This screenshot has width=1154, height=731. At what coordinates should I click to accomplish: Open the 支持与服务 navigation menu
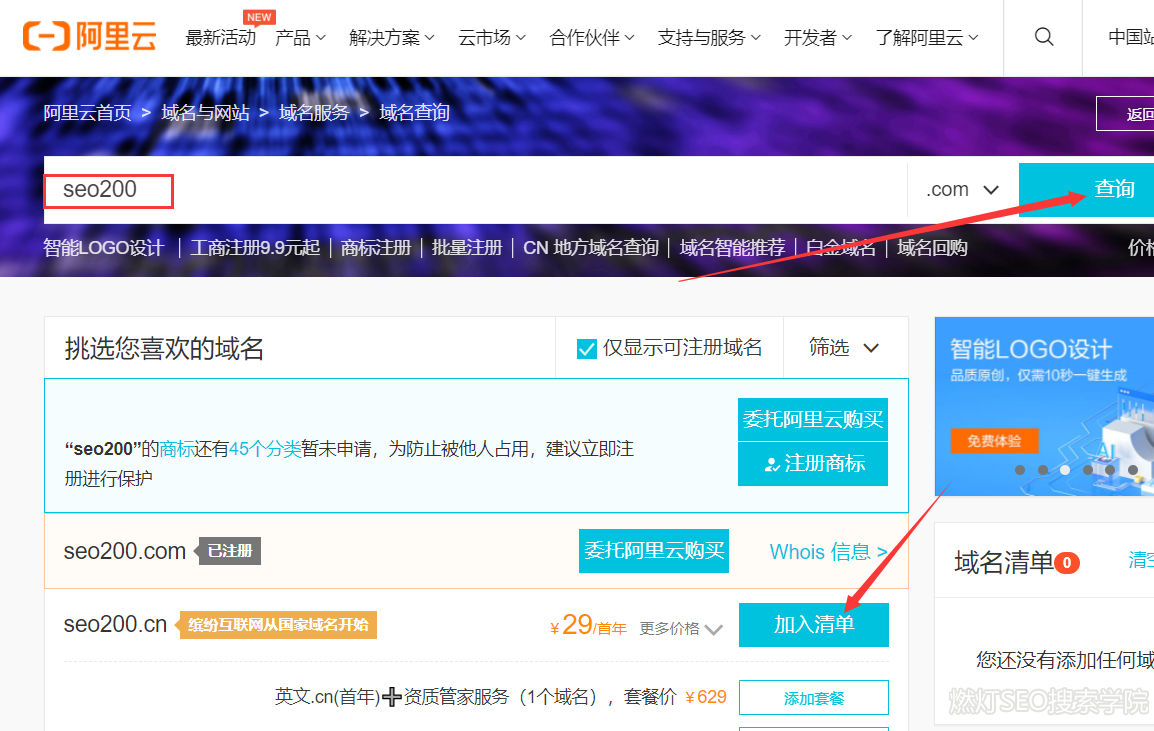click(709, 38)
